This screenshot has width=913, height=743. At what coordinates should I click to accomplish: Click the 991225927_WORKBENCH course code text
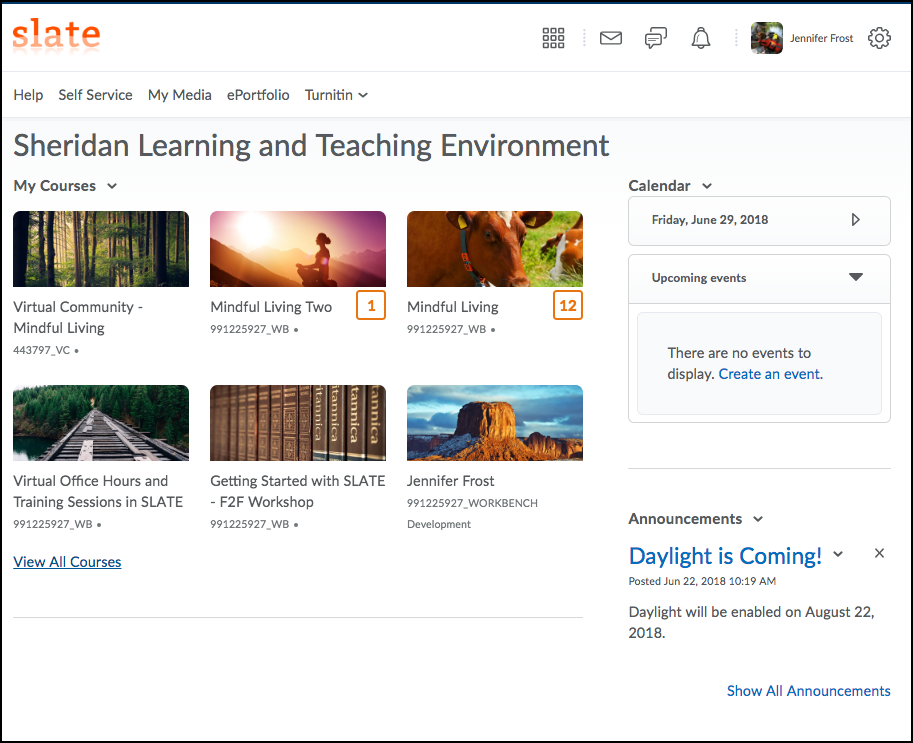click(472, 503)
